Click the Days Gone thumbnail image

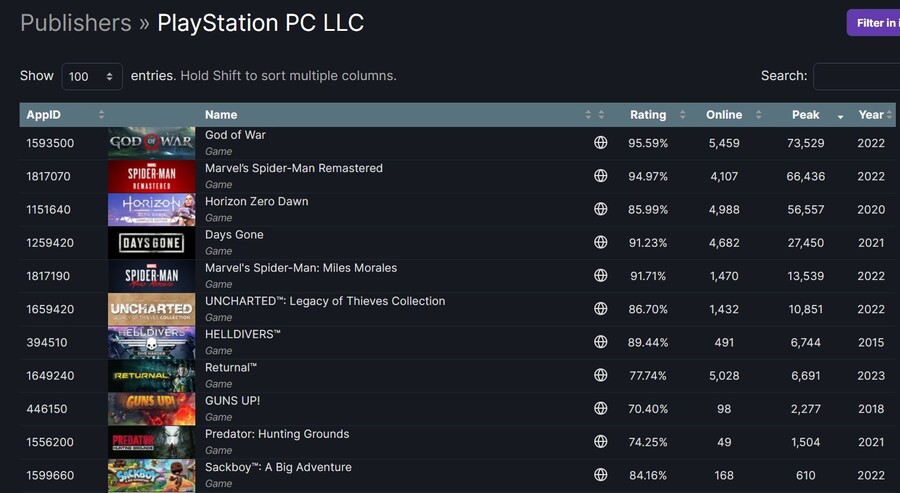(x=151, y=243)
